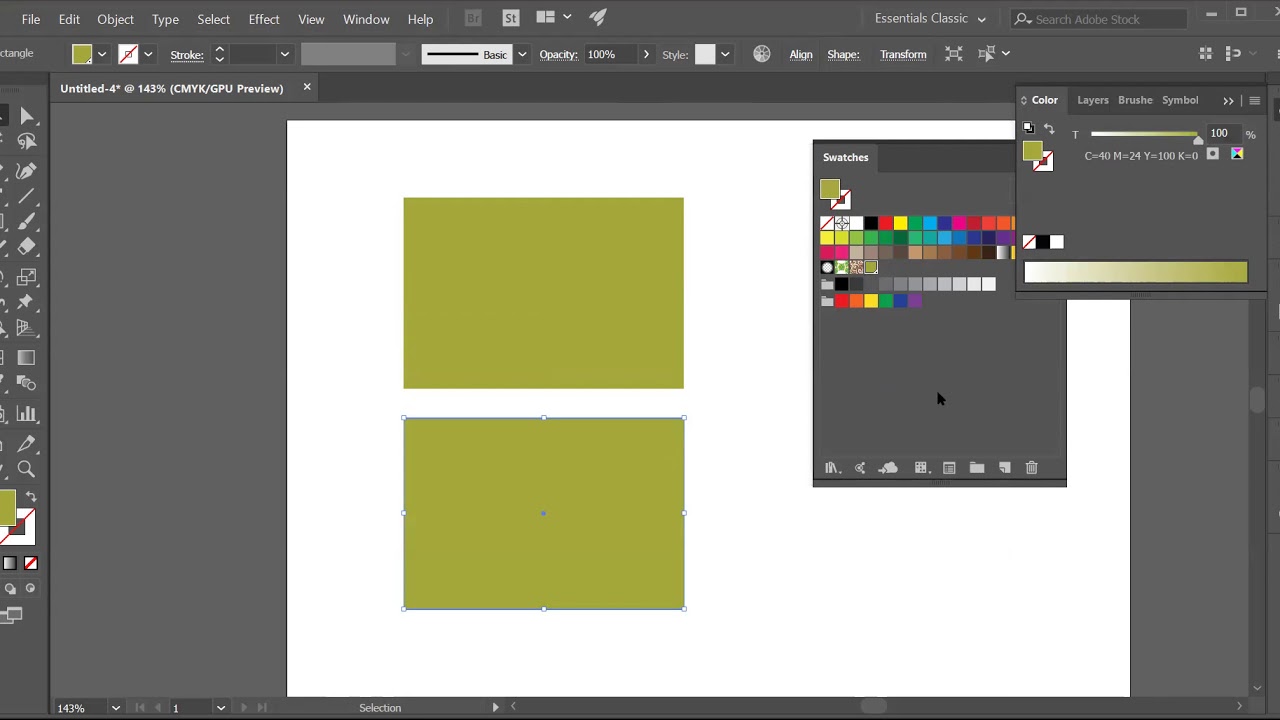Open graphic Style dropdown
The image size is (1280, 720).
[725, 54]
